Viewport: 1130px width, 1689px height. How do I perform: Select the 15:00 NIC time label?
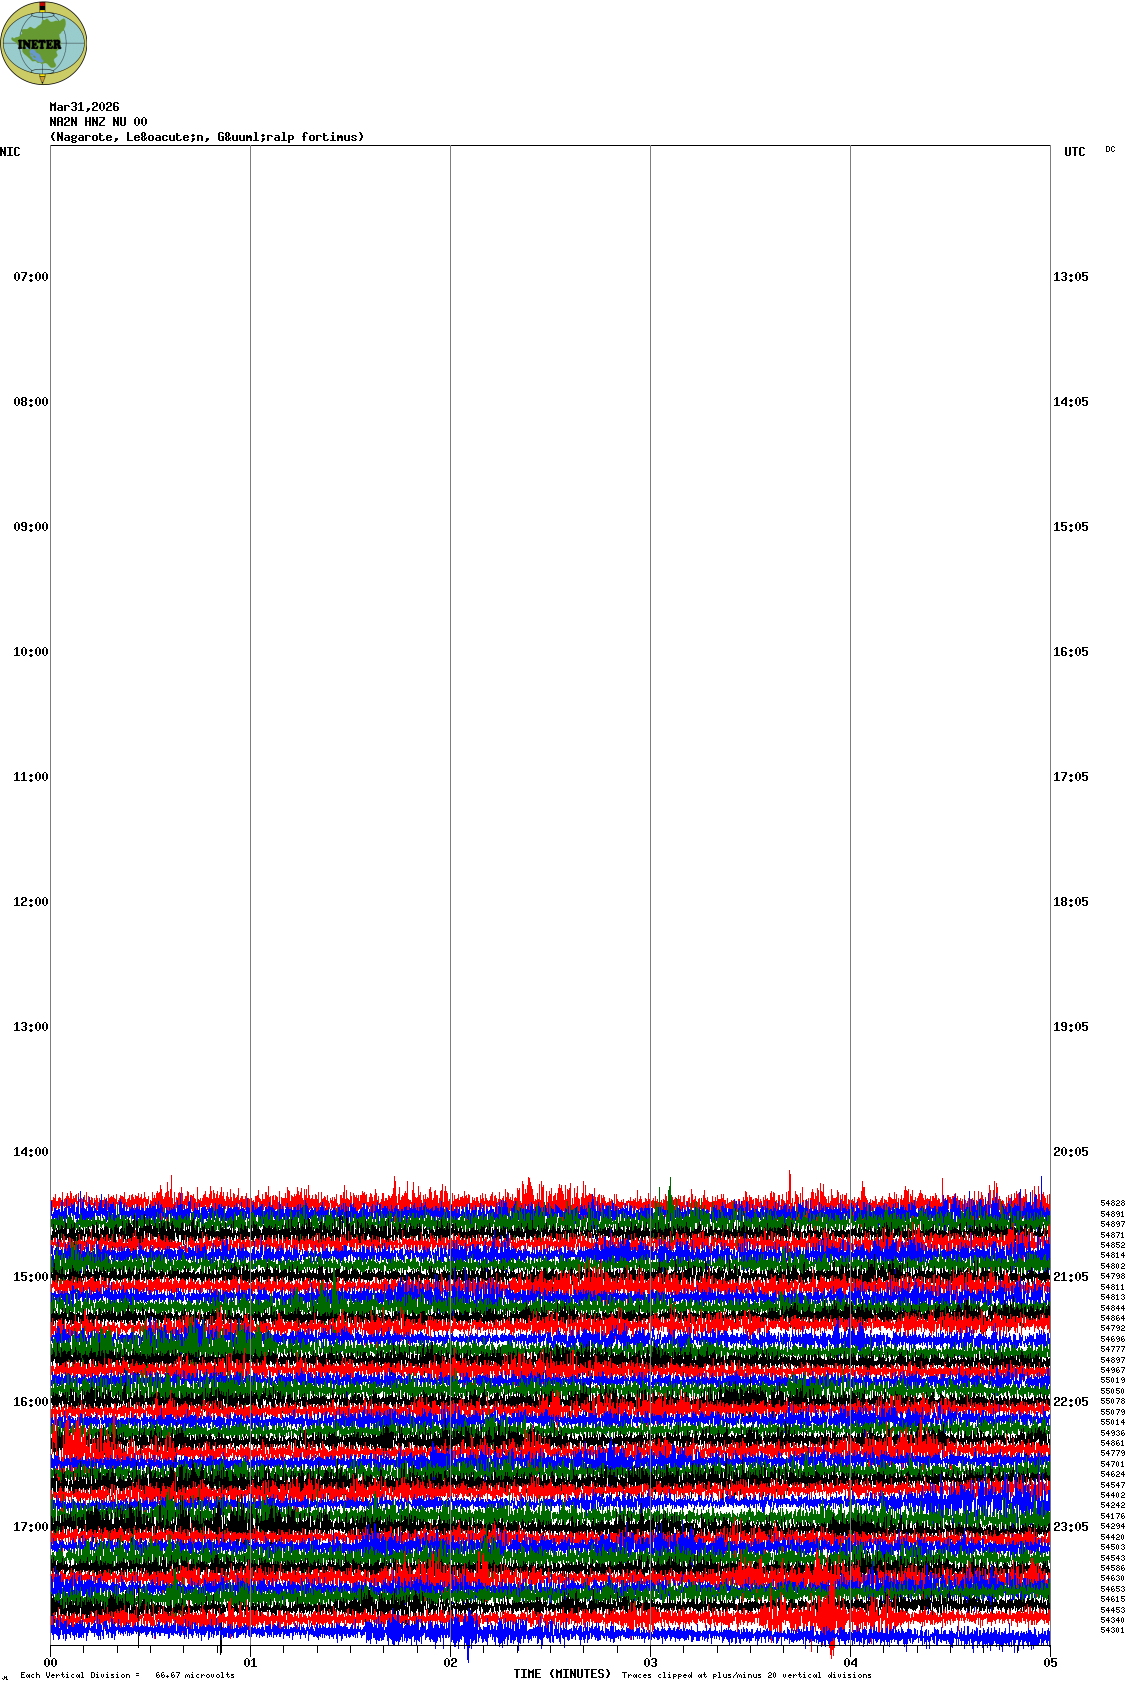coord(30,1277)
